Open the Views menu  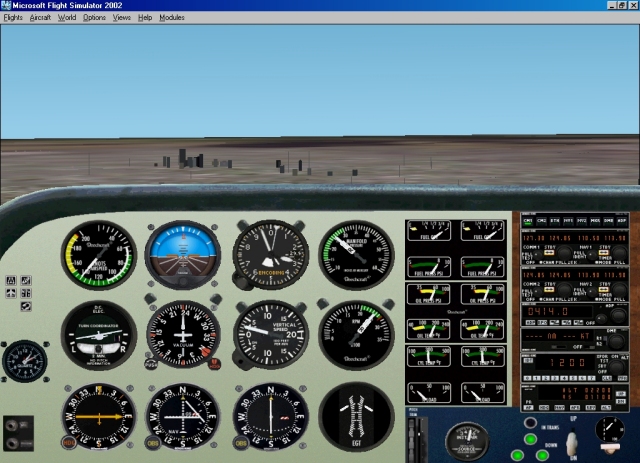pos(122,18)
